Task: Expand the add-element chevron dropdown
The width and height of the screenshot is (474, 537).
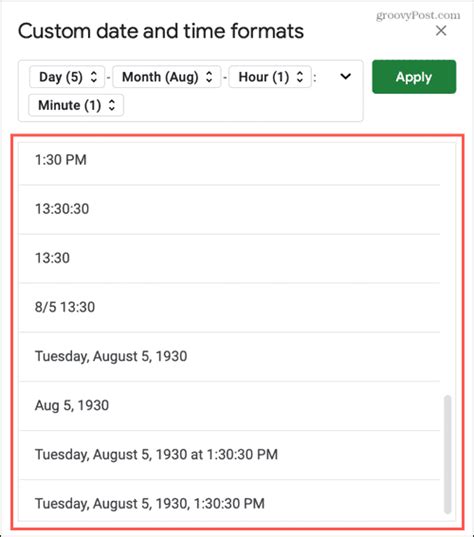Action: [x=345, y=76]
